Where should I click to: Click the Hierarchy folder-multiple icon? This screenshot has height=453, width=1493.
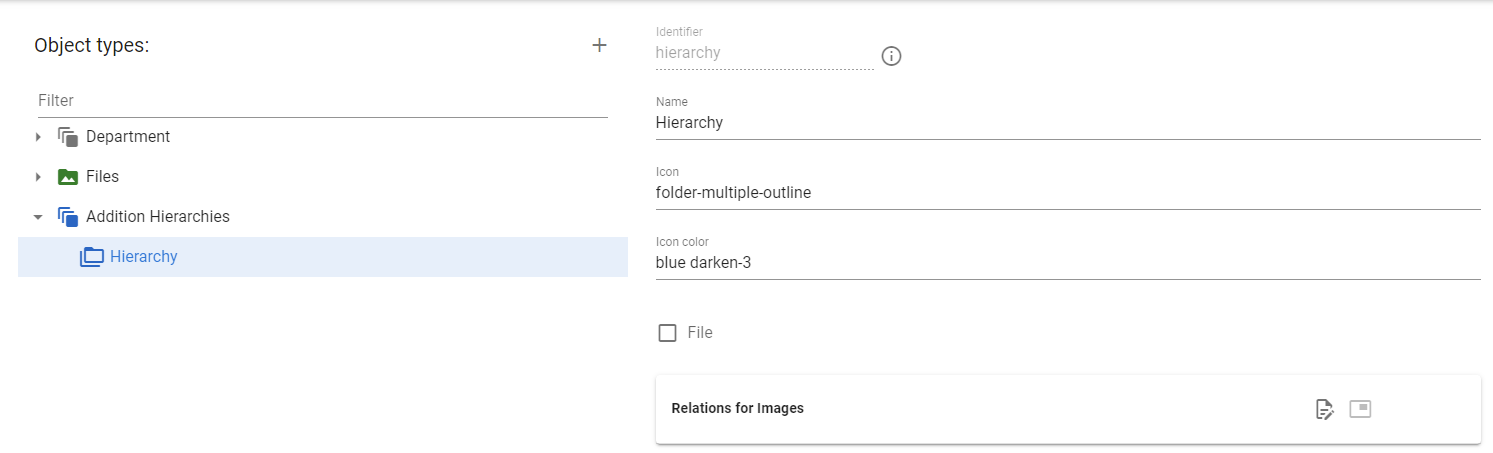(92, 257)
